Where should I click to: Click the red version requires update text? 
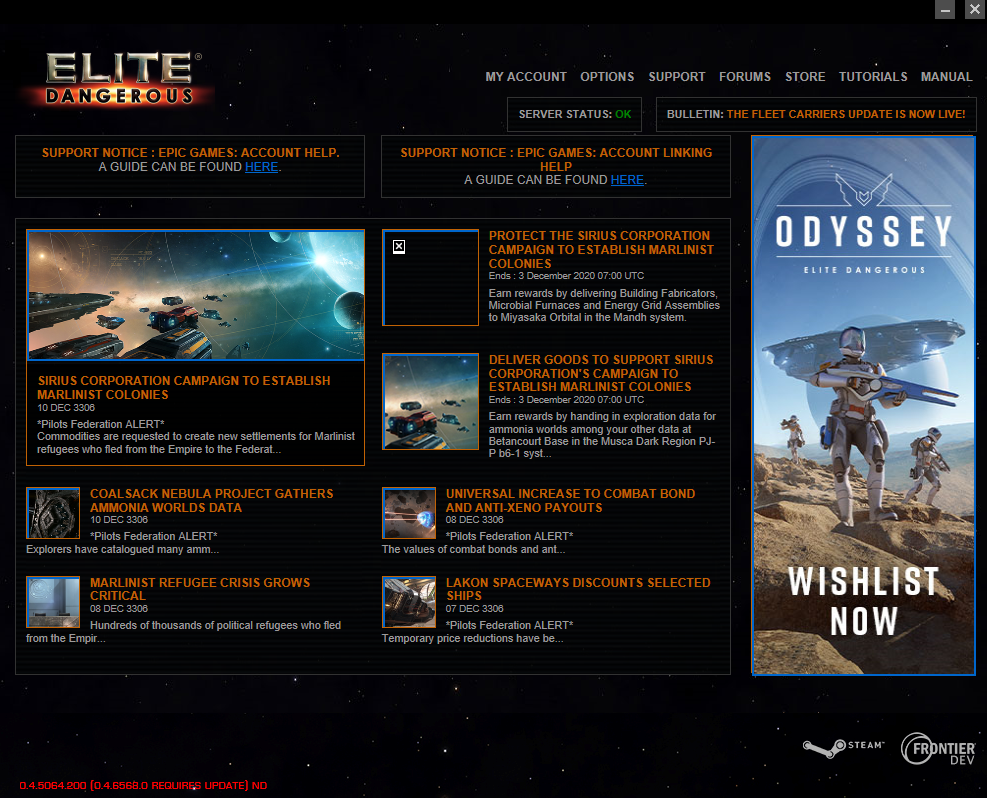tap(144, 785)
